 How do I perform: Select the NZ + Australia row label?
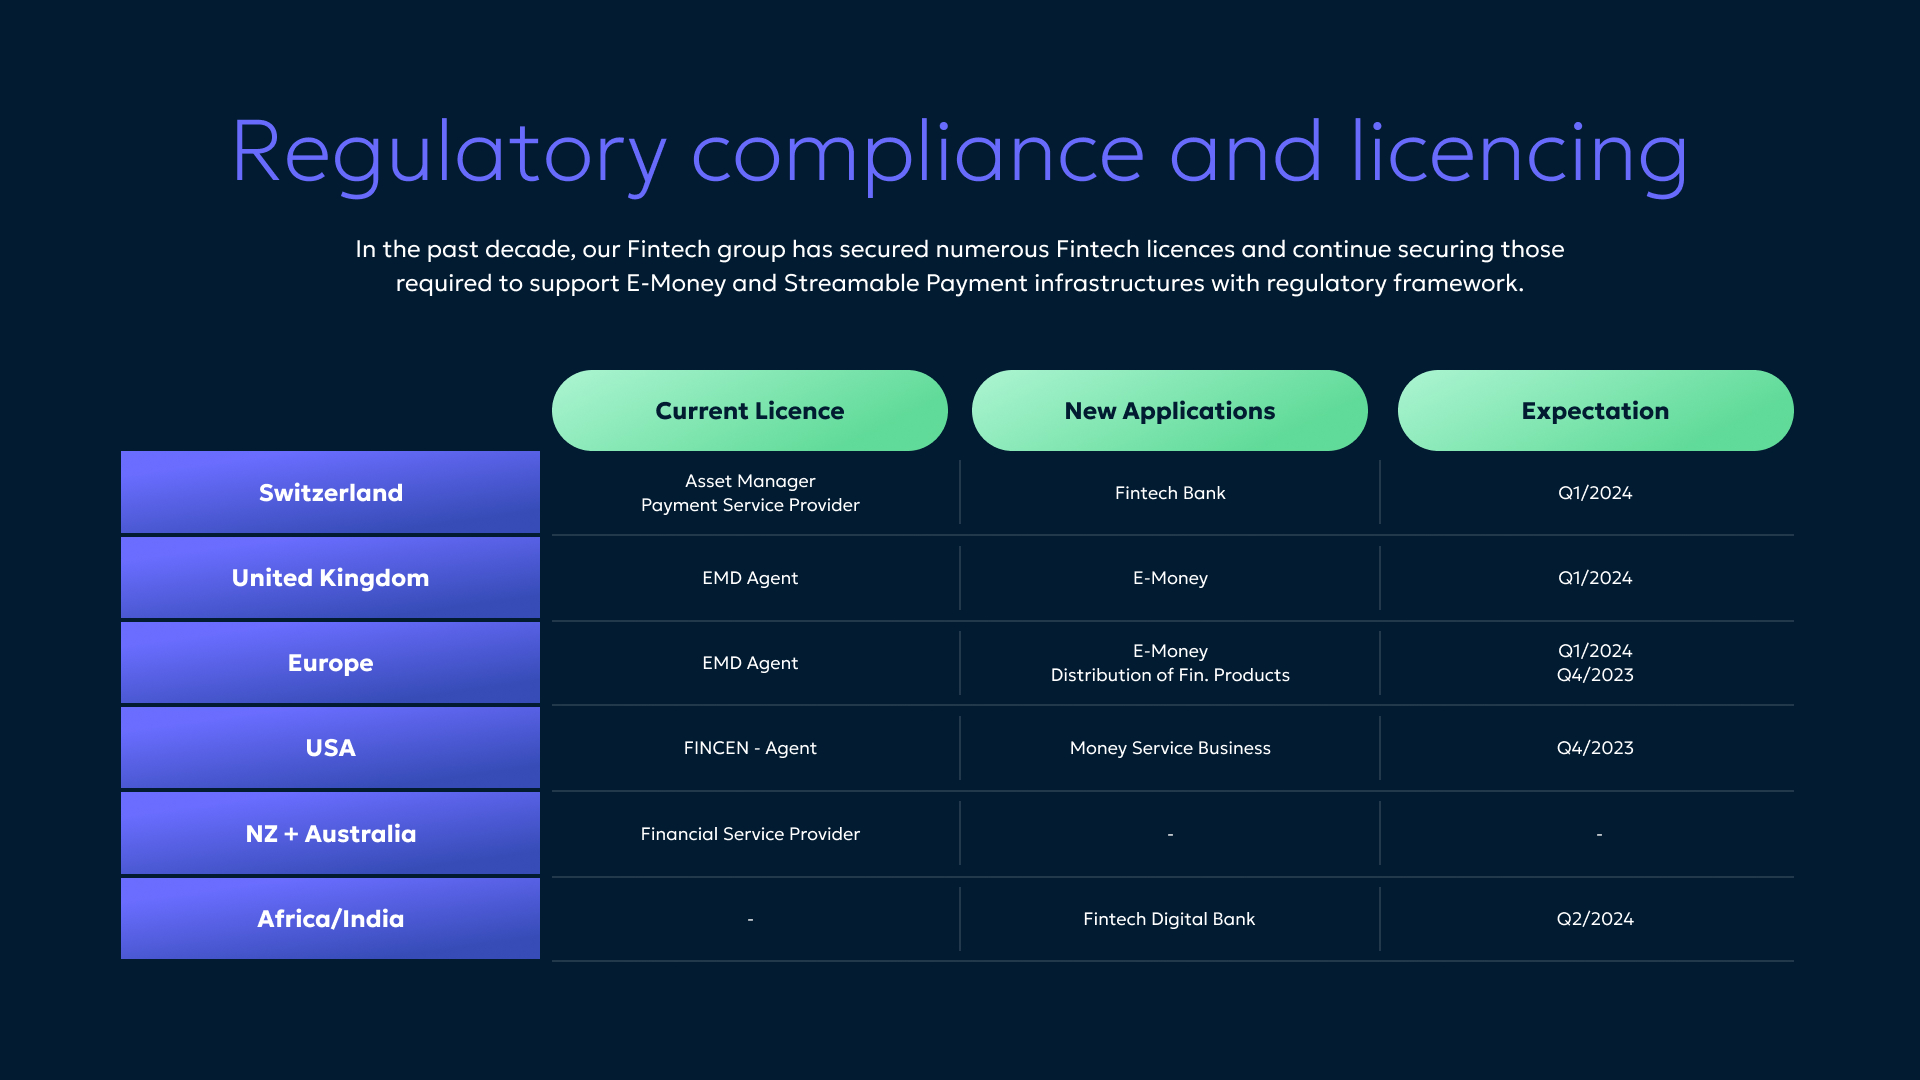(330, 834)
